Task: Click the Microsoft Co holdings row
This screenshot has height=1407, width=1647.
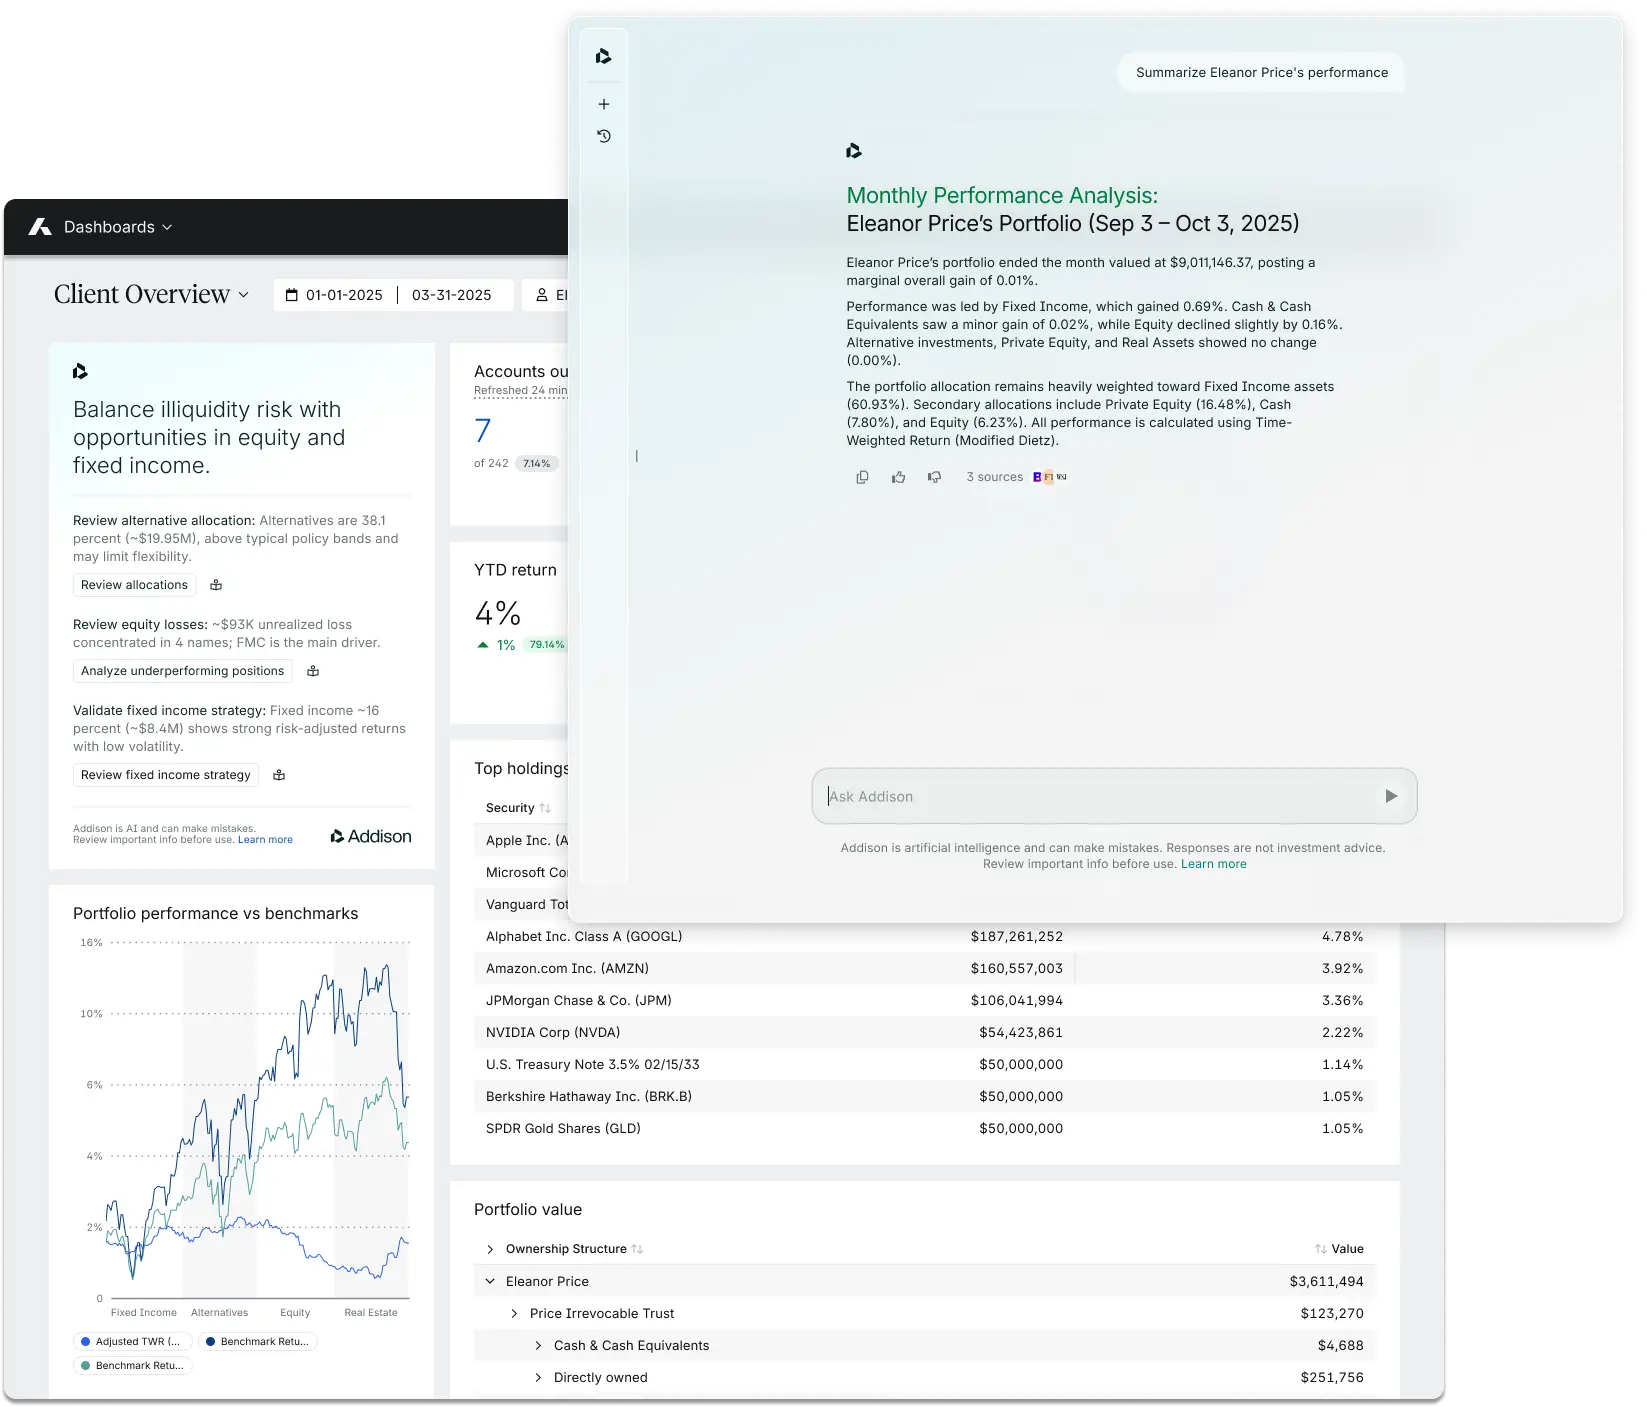Action: click(521, 872)
